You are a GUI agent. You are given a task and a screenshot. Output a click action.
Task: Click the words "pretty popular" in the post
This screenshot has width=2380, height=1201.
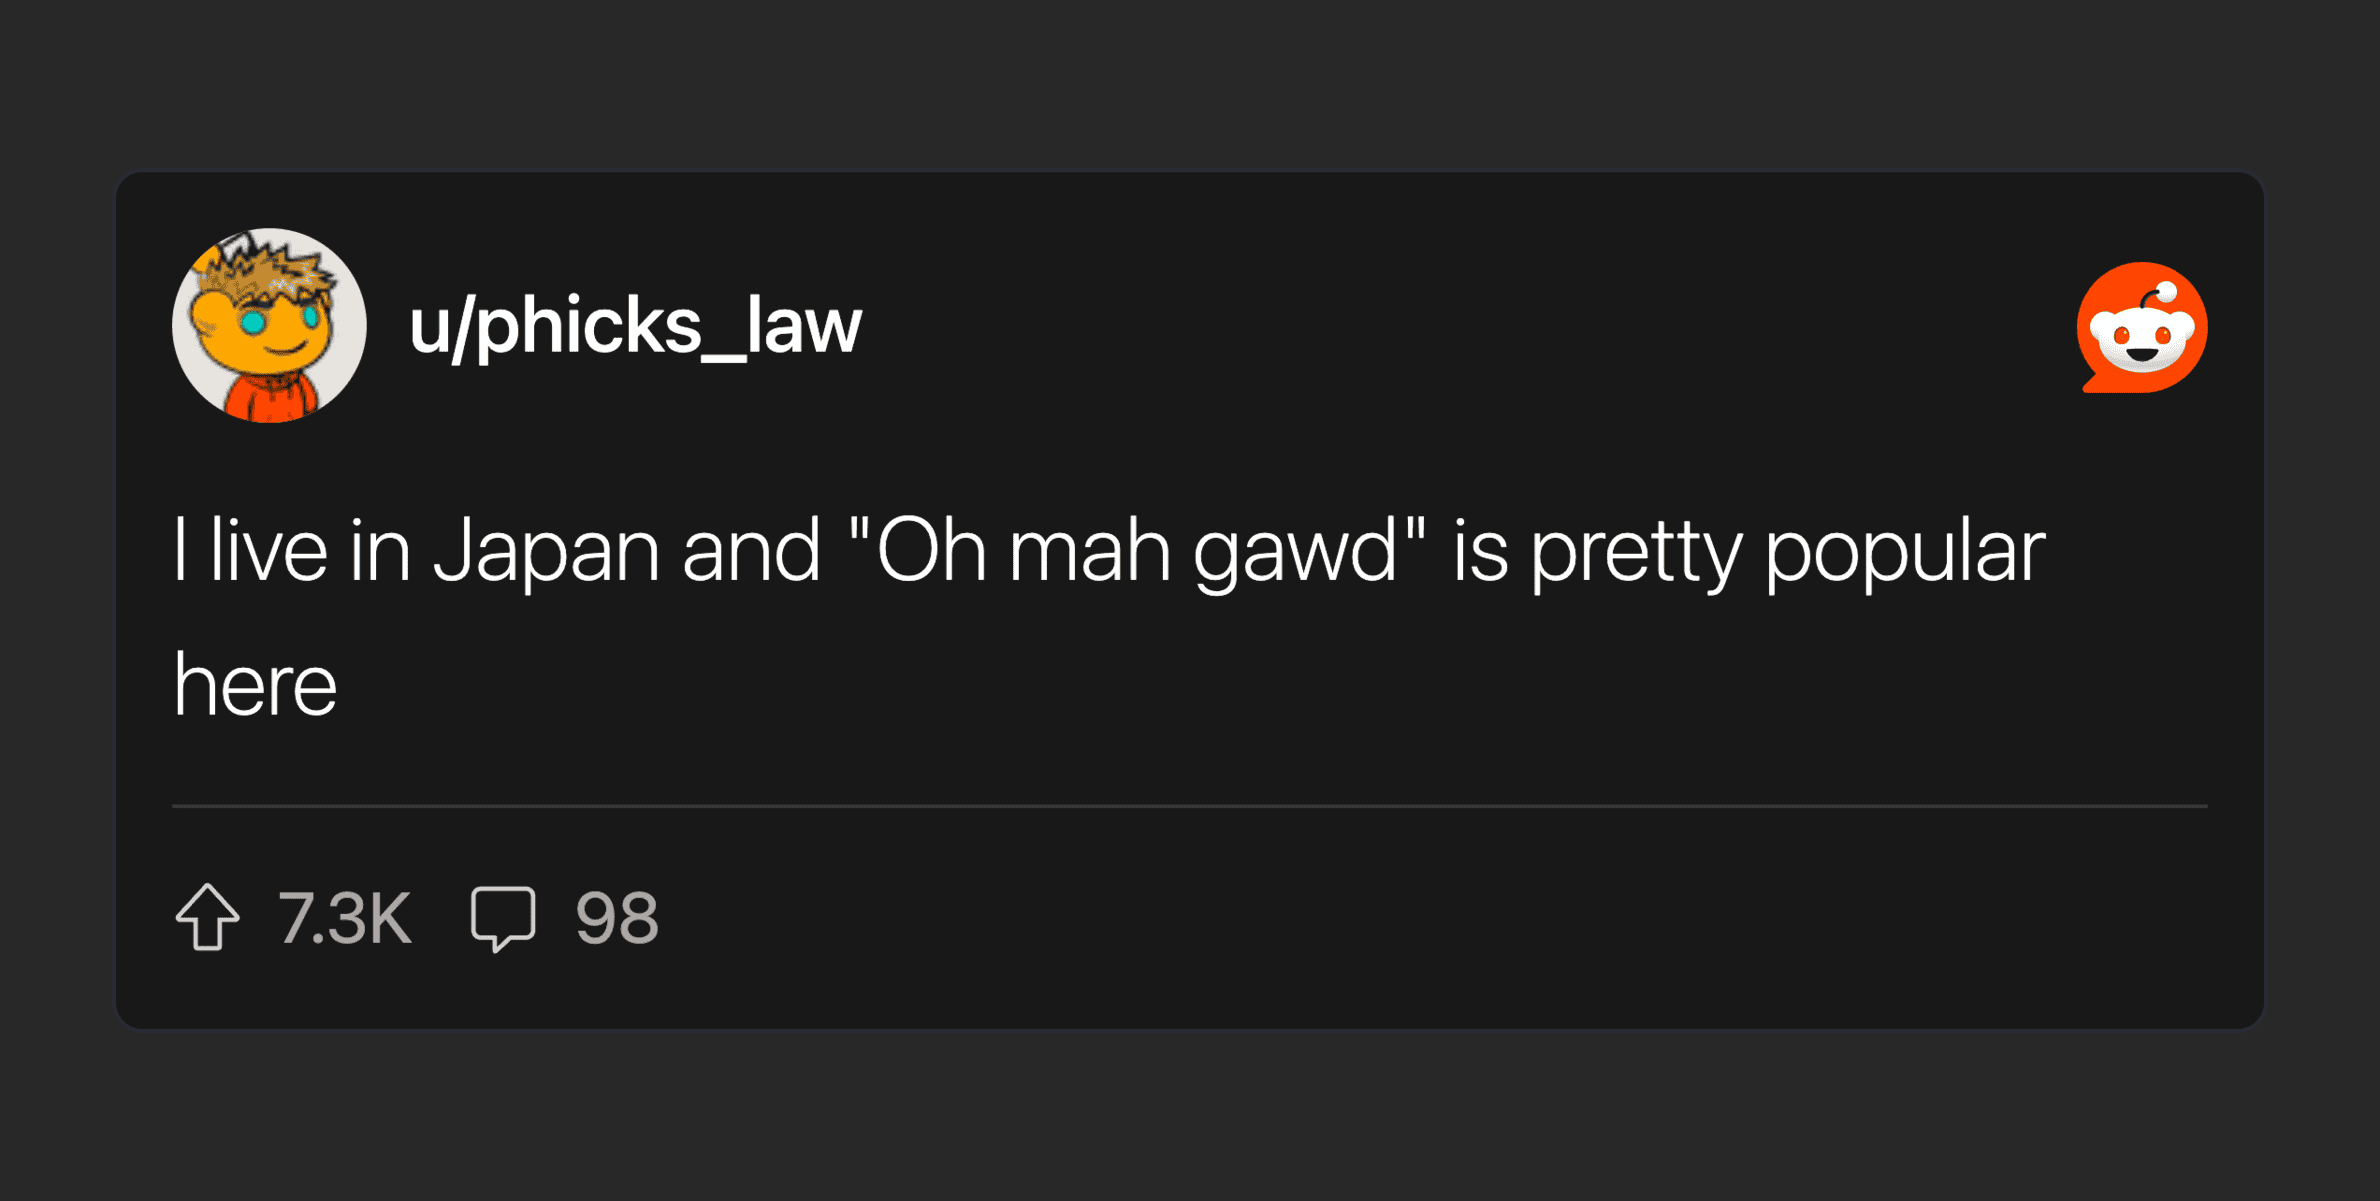[x=1788, y=552]
